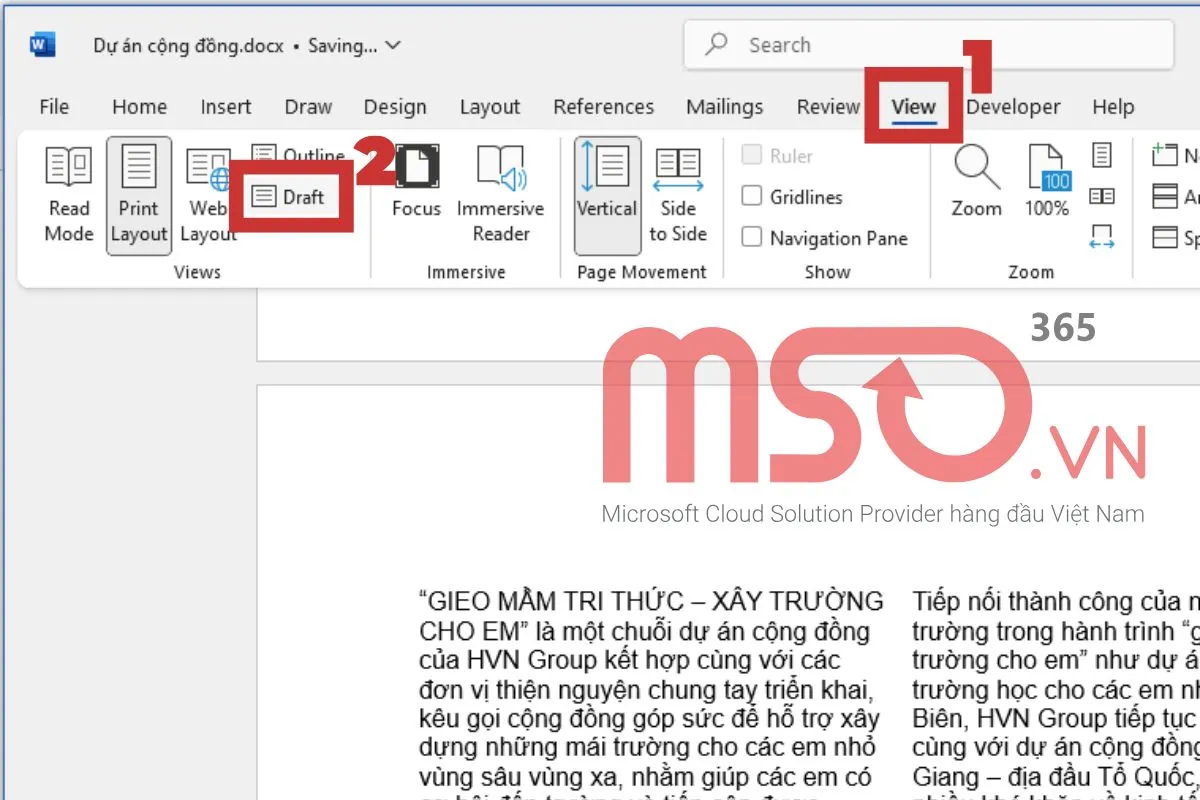The image size is (1200, 800).
Task: Switch to the Insert tab
Action: [x=226, y=107]
